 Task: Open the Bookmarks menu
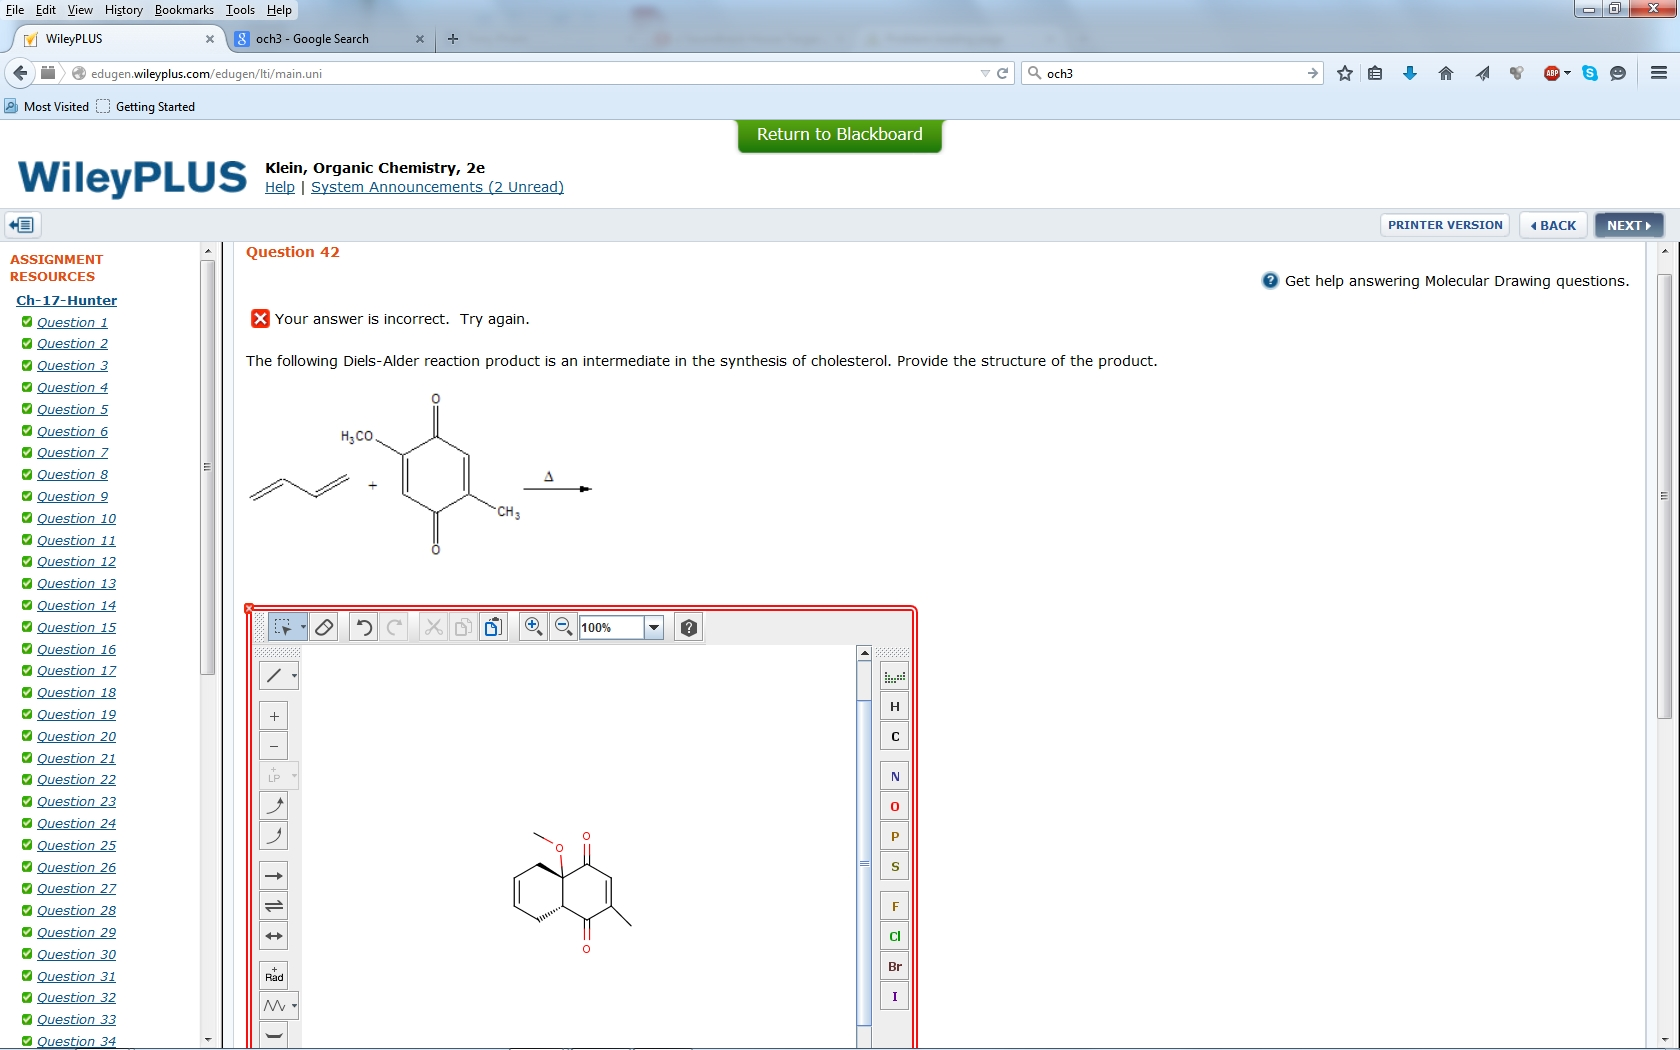184,10
